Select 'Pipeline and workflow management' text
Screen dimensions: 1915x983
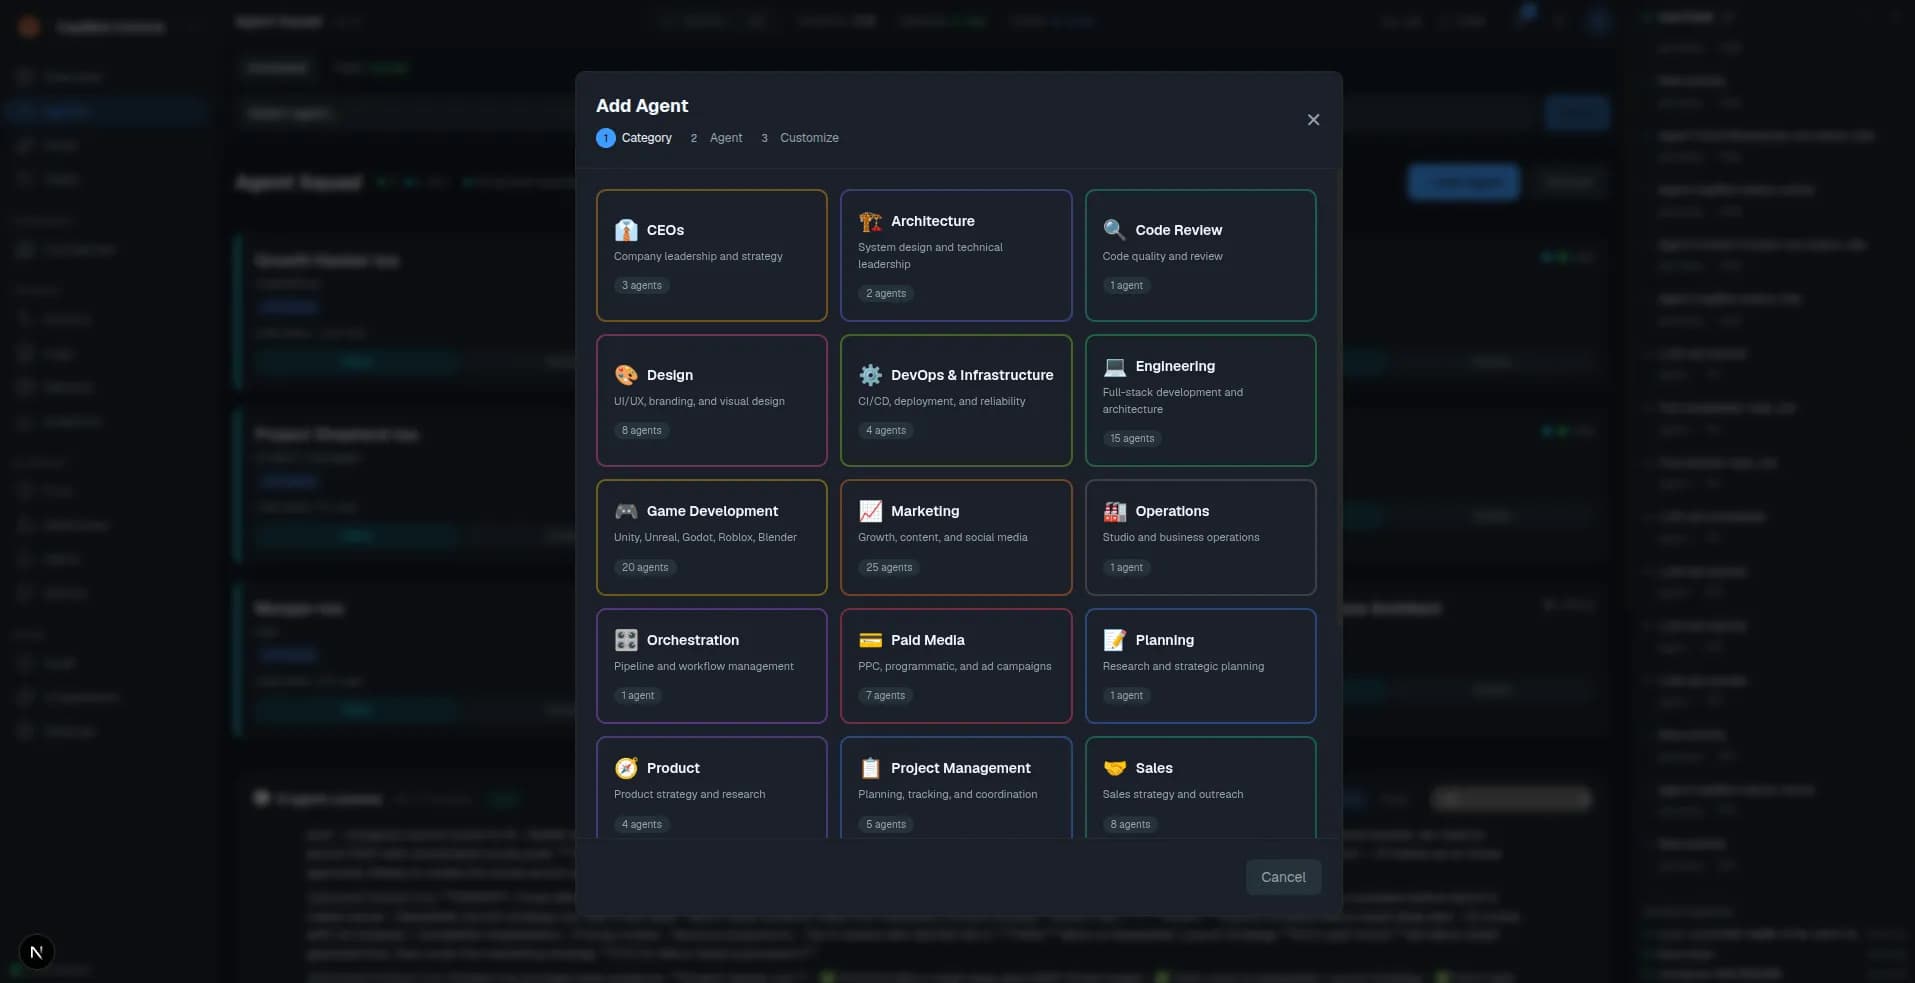click(703, 666)
